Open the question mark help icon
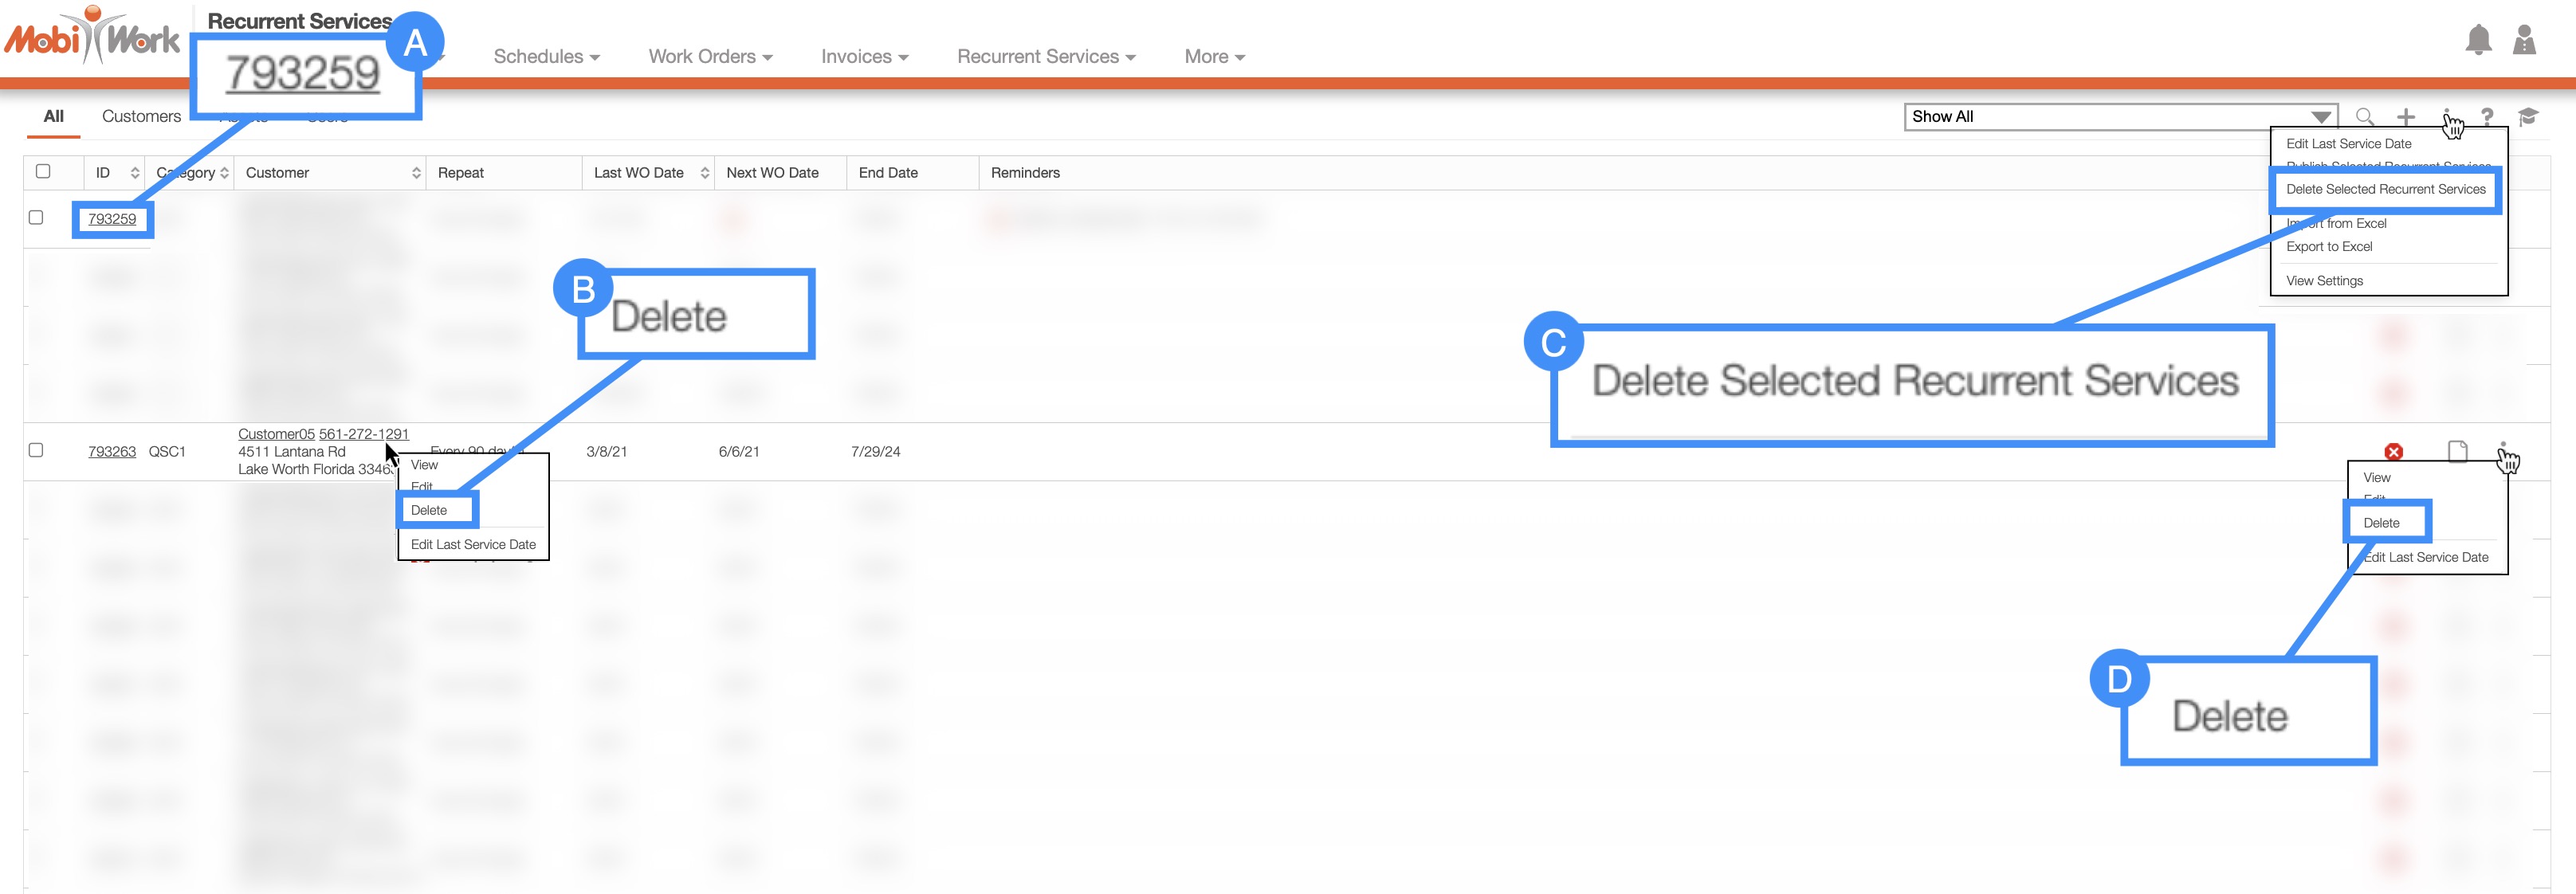Viewport: 2576px width, 894px height. 2487,117
